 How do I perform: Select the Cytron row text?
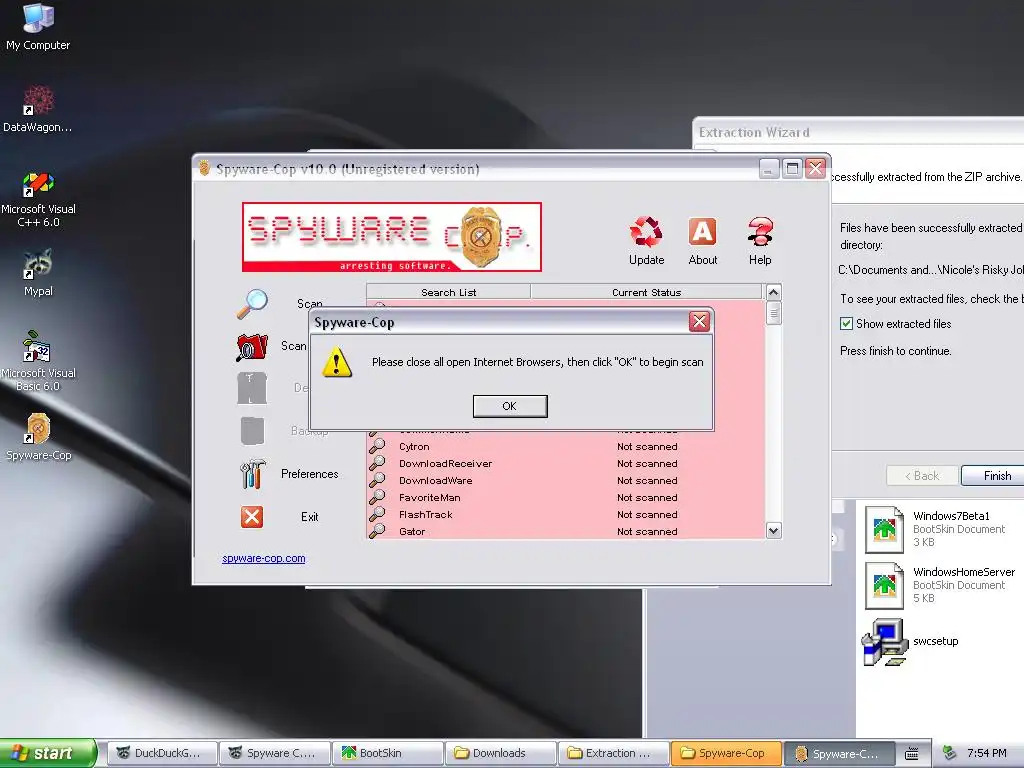414,447
